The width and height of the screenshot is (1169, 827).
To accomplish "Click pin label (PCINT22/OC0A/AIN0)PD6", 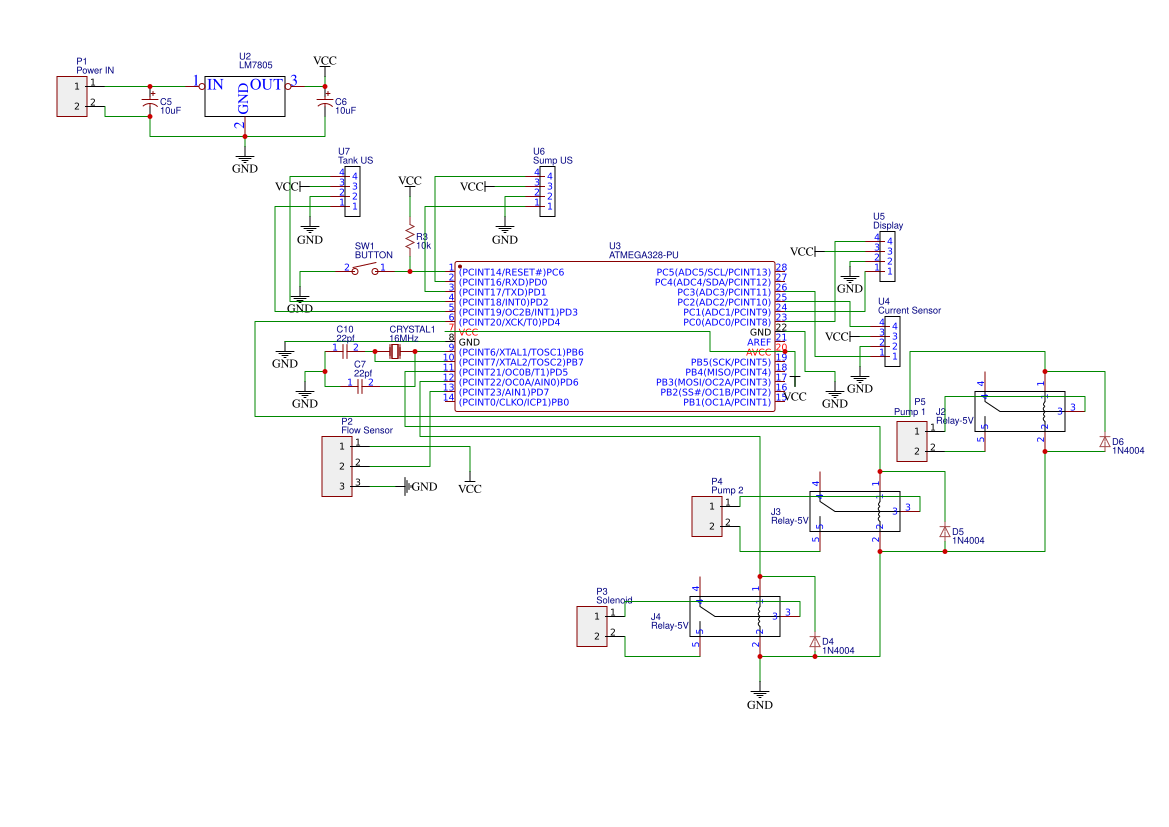I will pyautogui.click(x=518, y=382).
